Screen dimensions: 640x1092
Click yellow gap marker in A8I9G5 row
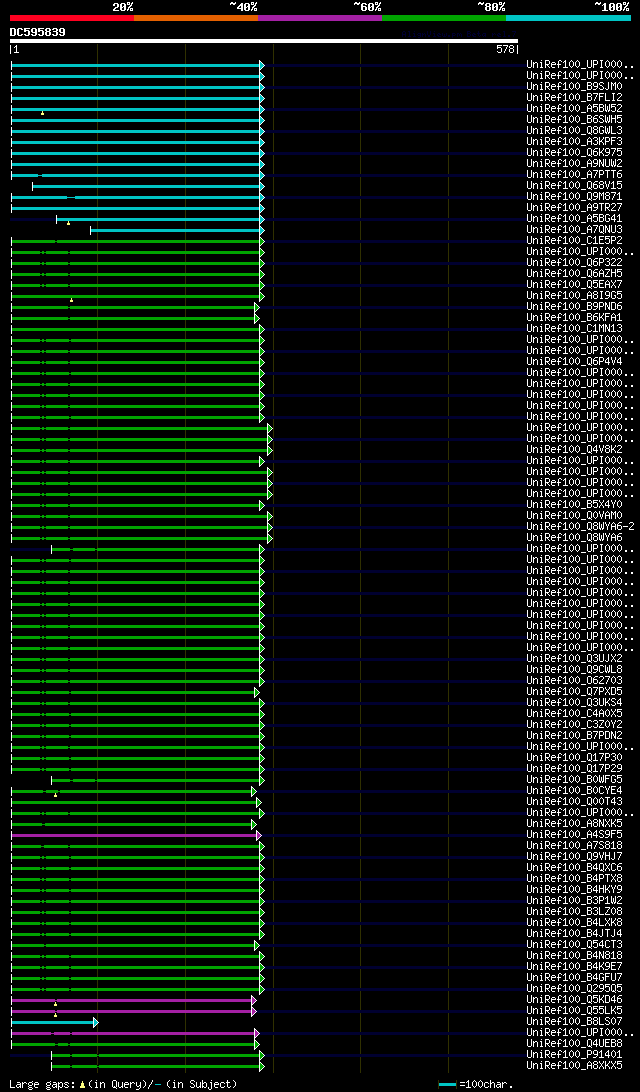[x=71, y=299]
